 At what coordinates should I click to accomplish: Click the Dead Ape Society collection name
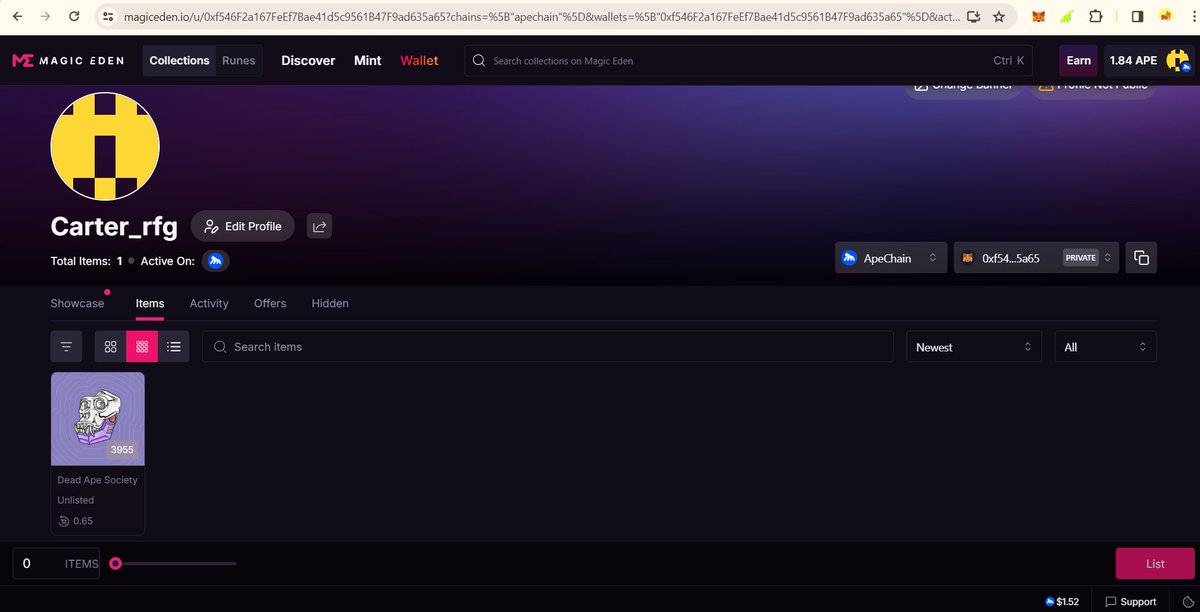tap(97, 480)
